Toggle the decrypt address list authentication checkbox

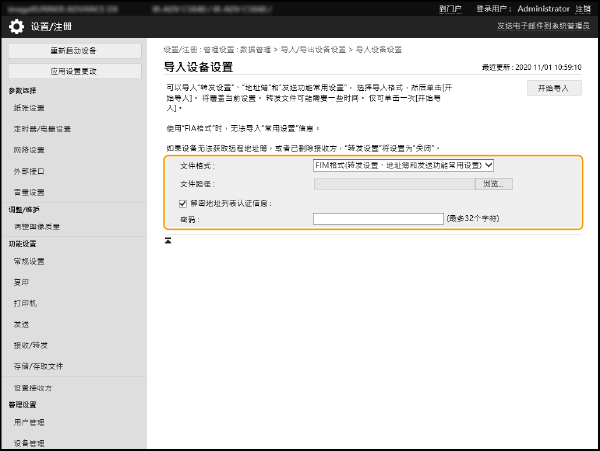pyautogui.click(x=169, y=203)
